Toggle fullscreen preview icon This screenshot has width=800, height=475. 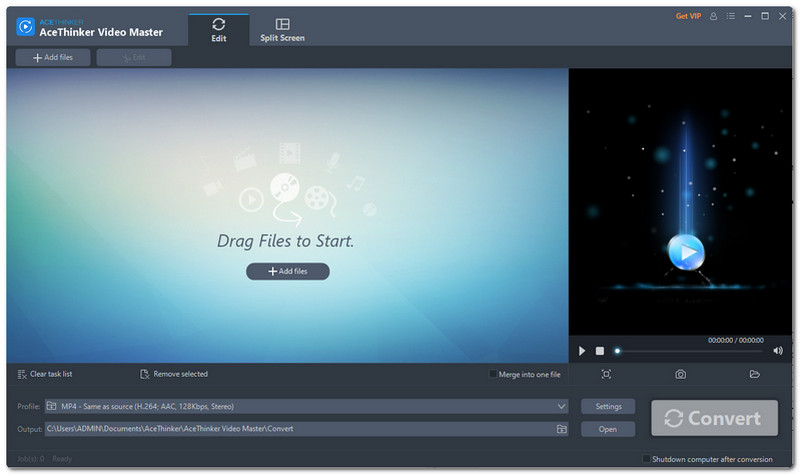pyautogui.click(x=606, y=374)
